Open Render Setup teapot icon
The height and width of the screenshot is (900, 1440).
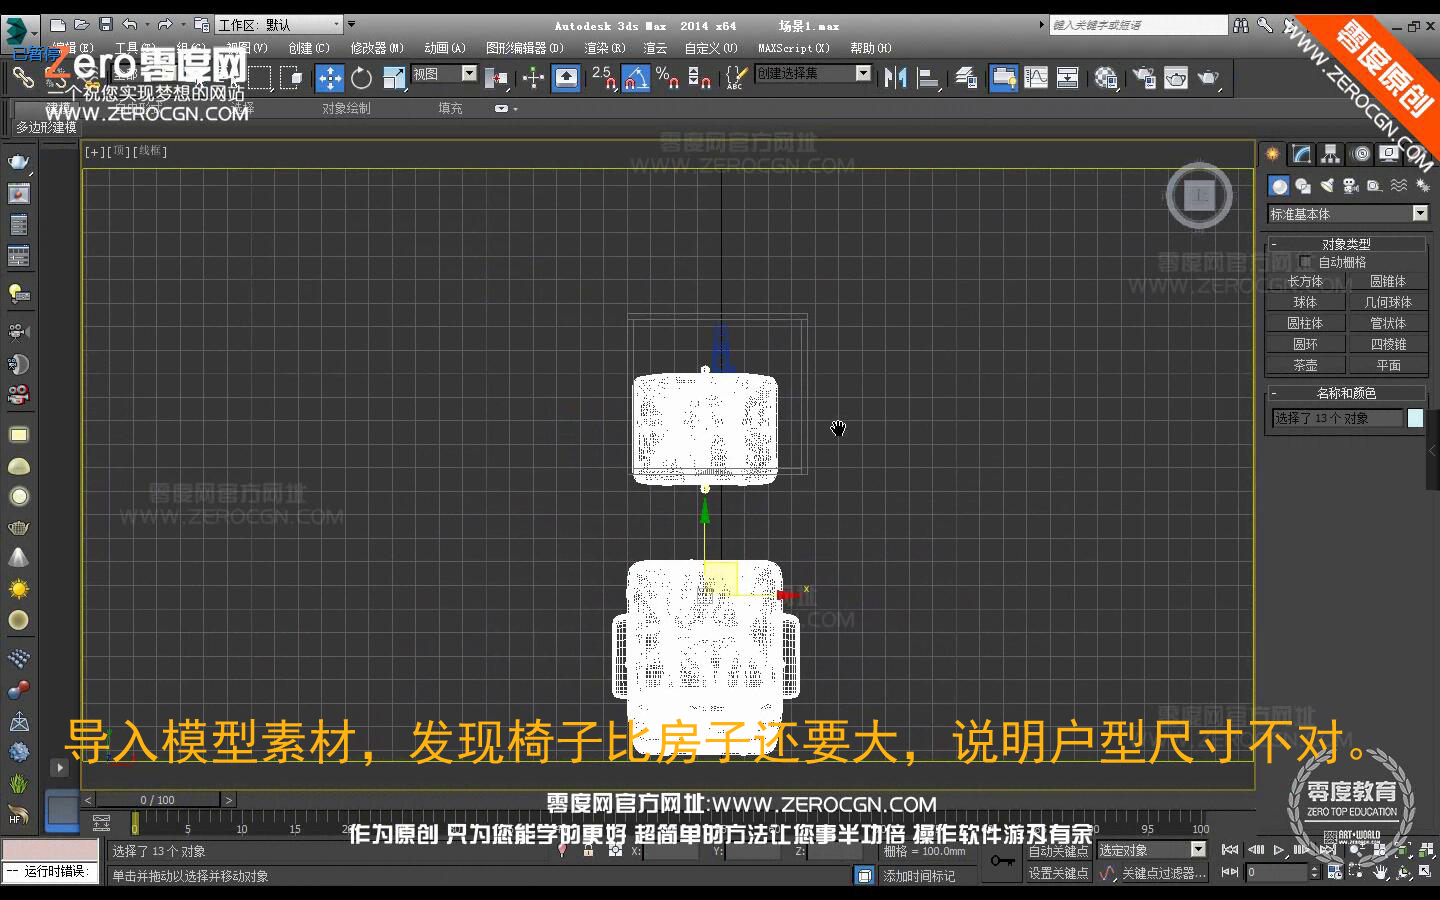coord(1144,78)
